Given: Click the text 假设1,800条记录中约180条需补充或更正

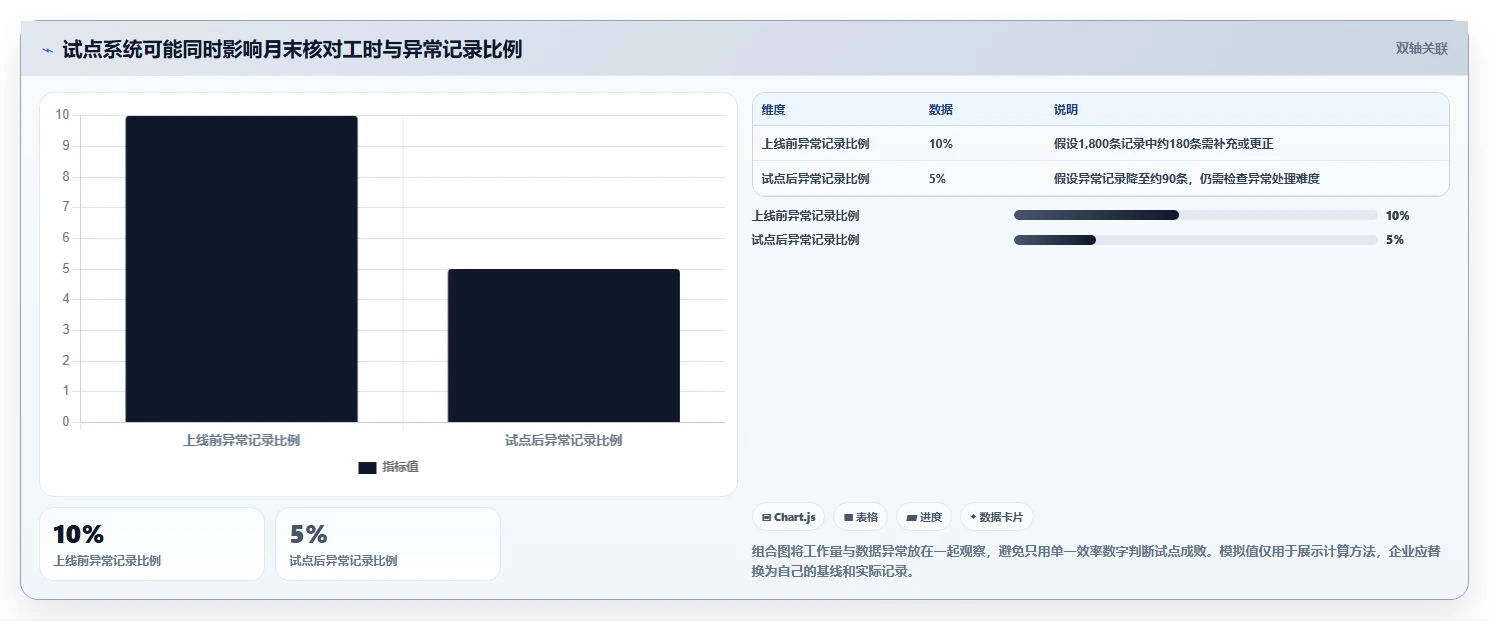Looking at the screenshot, I should 1164,144.
